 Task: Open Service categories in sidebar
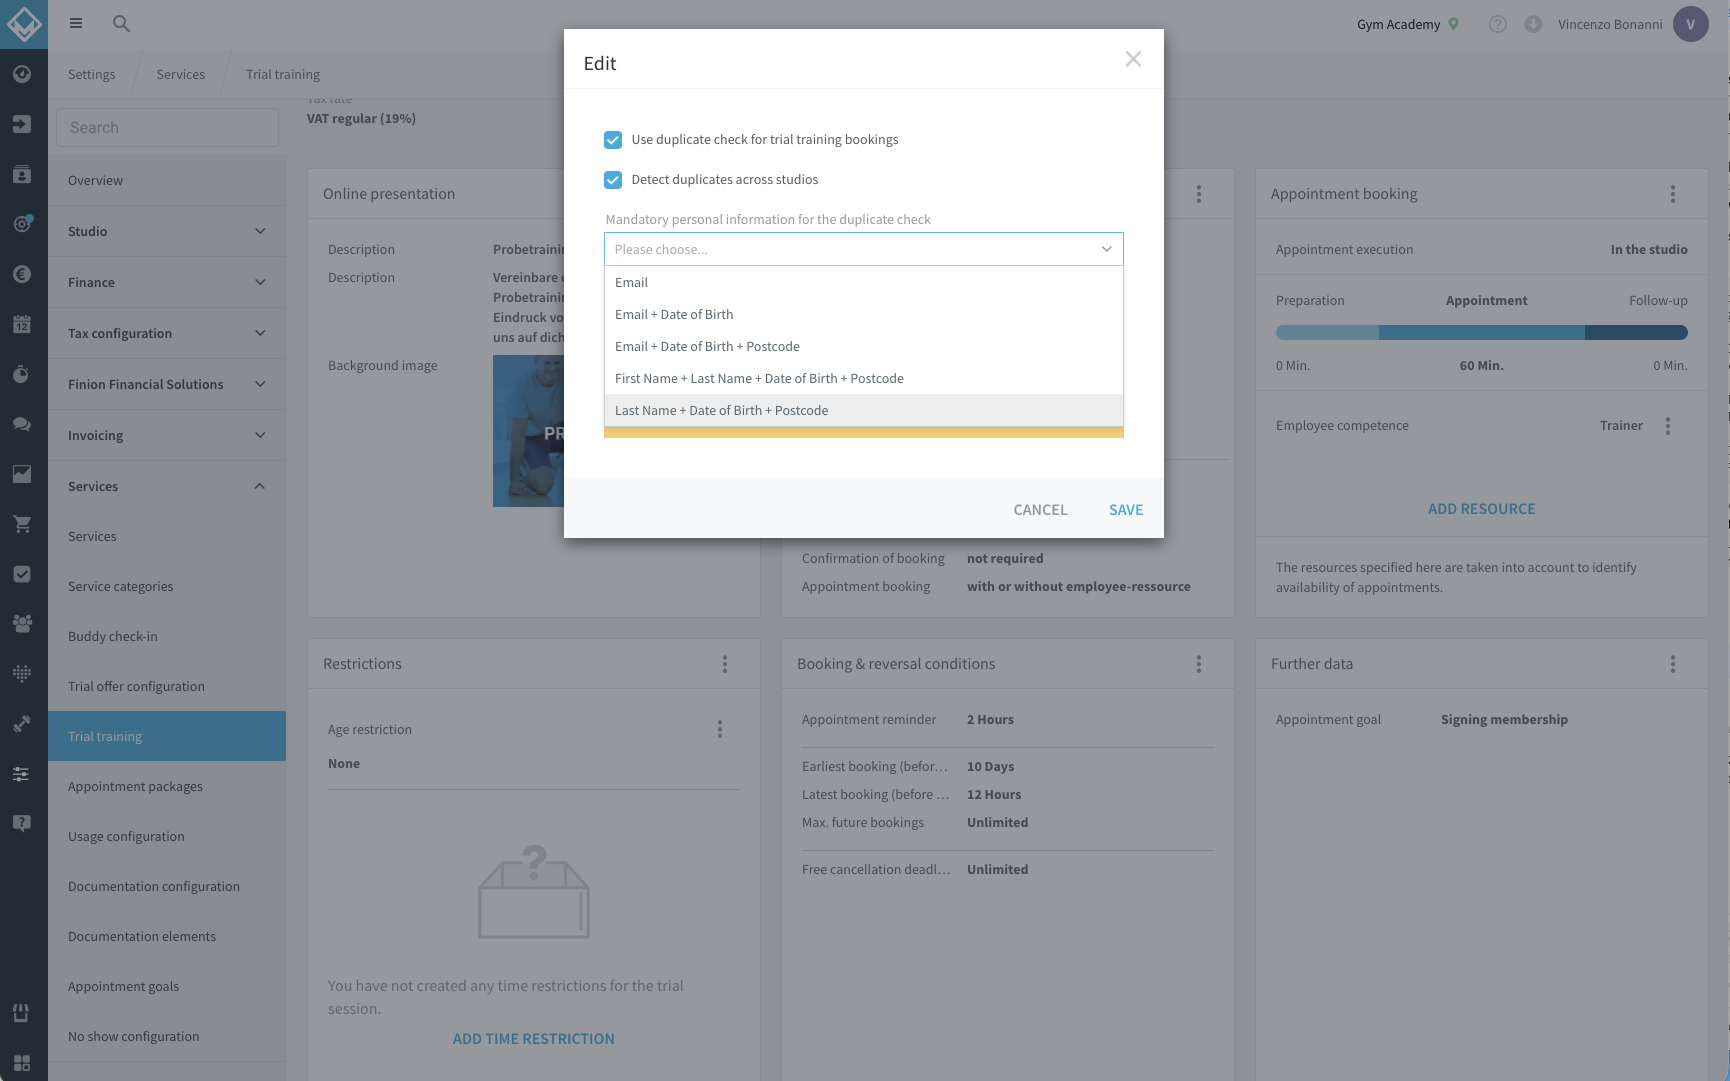point(167,587)
